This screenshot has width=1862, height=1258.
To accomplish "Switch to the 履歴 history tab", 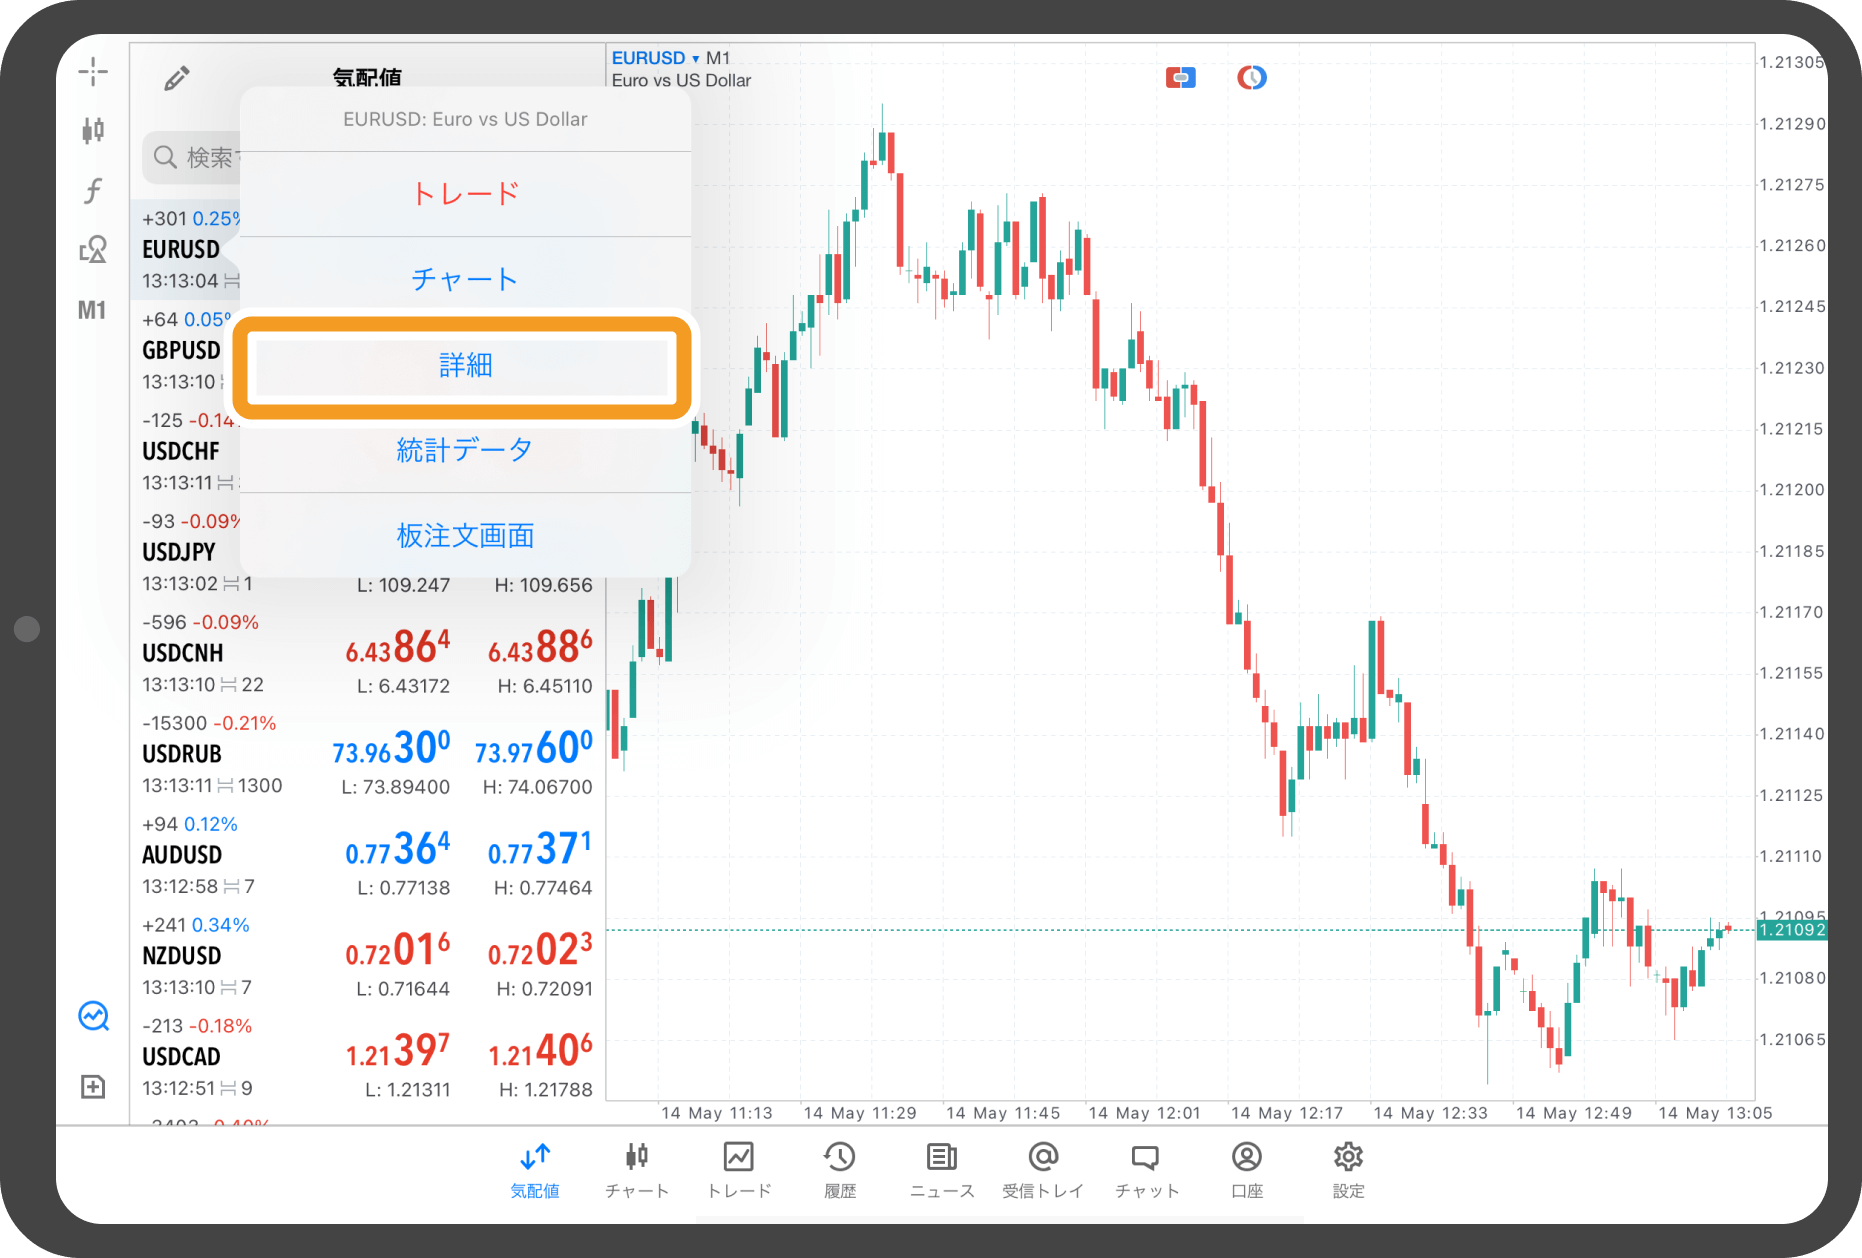I will tap(840, 1170).
